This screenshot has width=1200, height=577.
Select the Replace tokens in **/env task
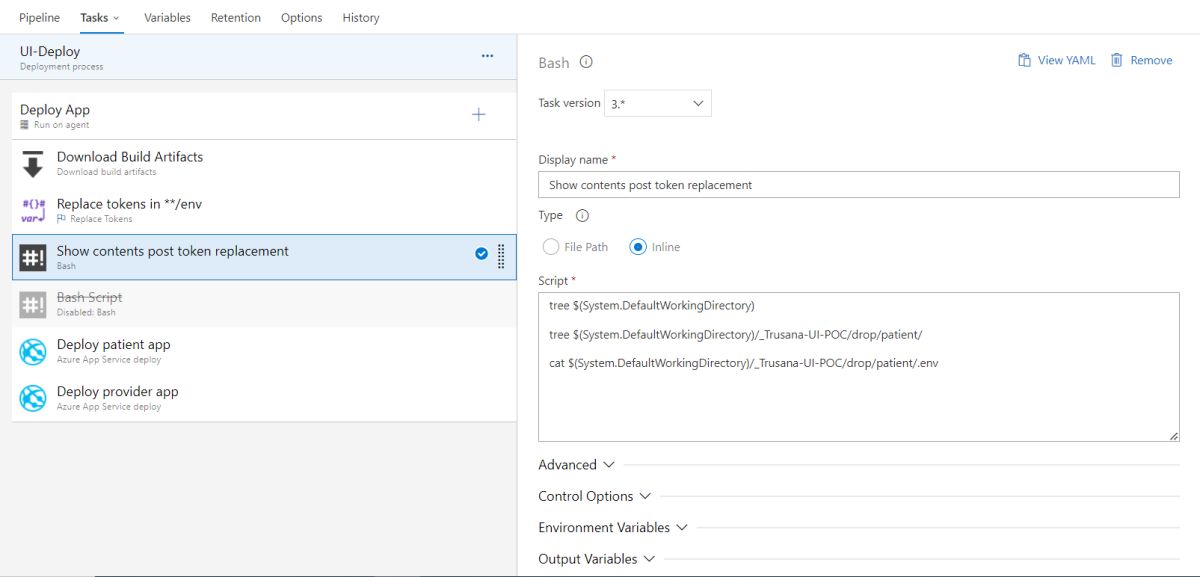[x=264, y=210]
